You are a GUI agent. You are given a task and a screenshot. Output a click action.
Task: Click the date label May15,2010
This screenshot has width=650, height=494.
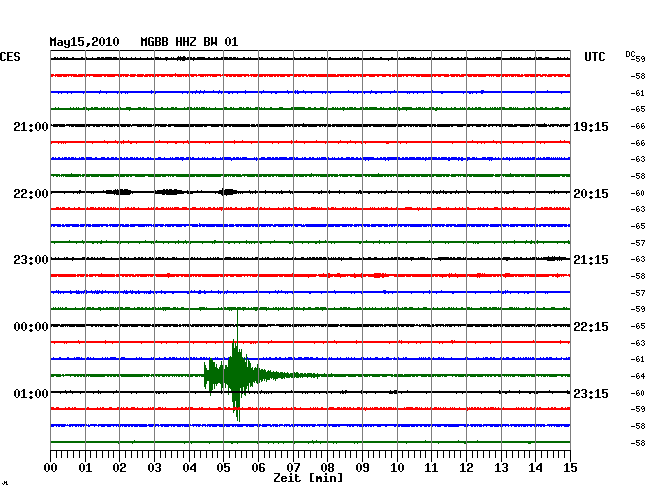pyautogui.click(x=84, y=42)
